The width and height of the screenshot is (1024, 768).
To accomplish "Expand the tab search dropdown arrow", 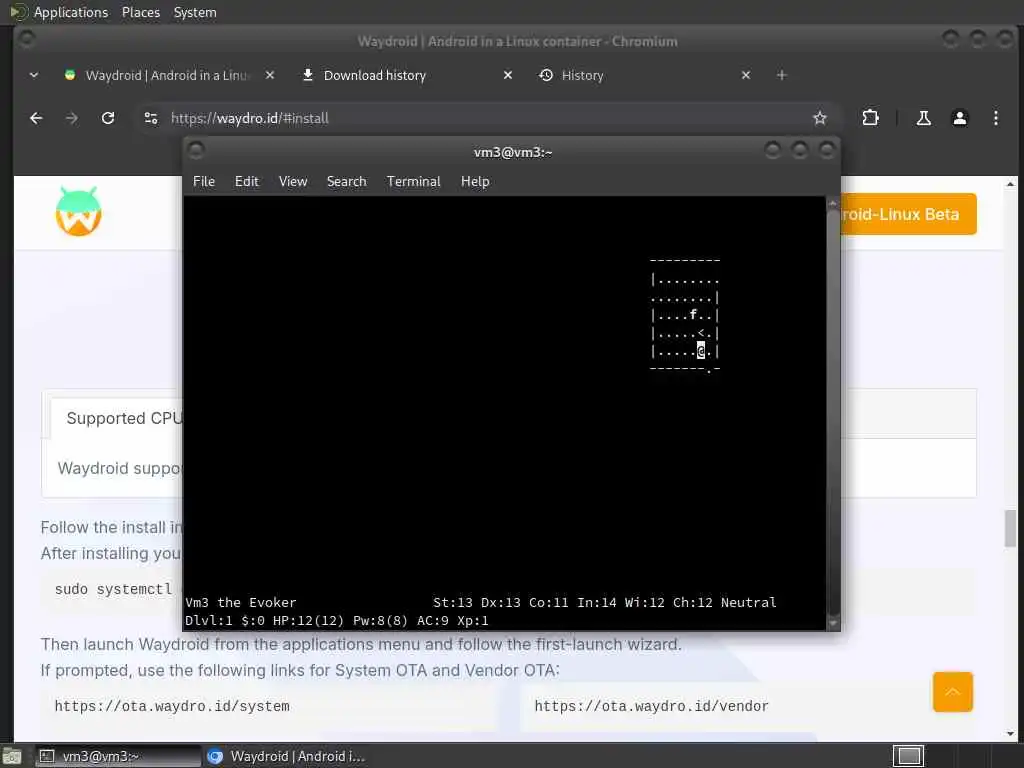I will (x=34, y=75).
